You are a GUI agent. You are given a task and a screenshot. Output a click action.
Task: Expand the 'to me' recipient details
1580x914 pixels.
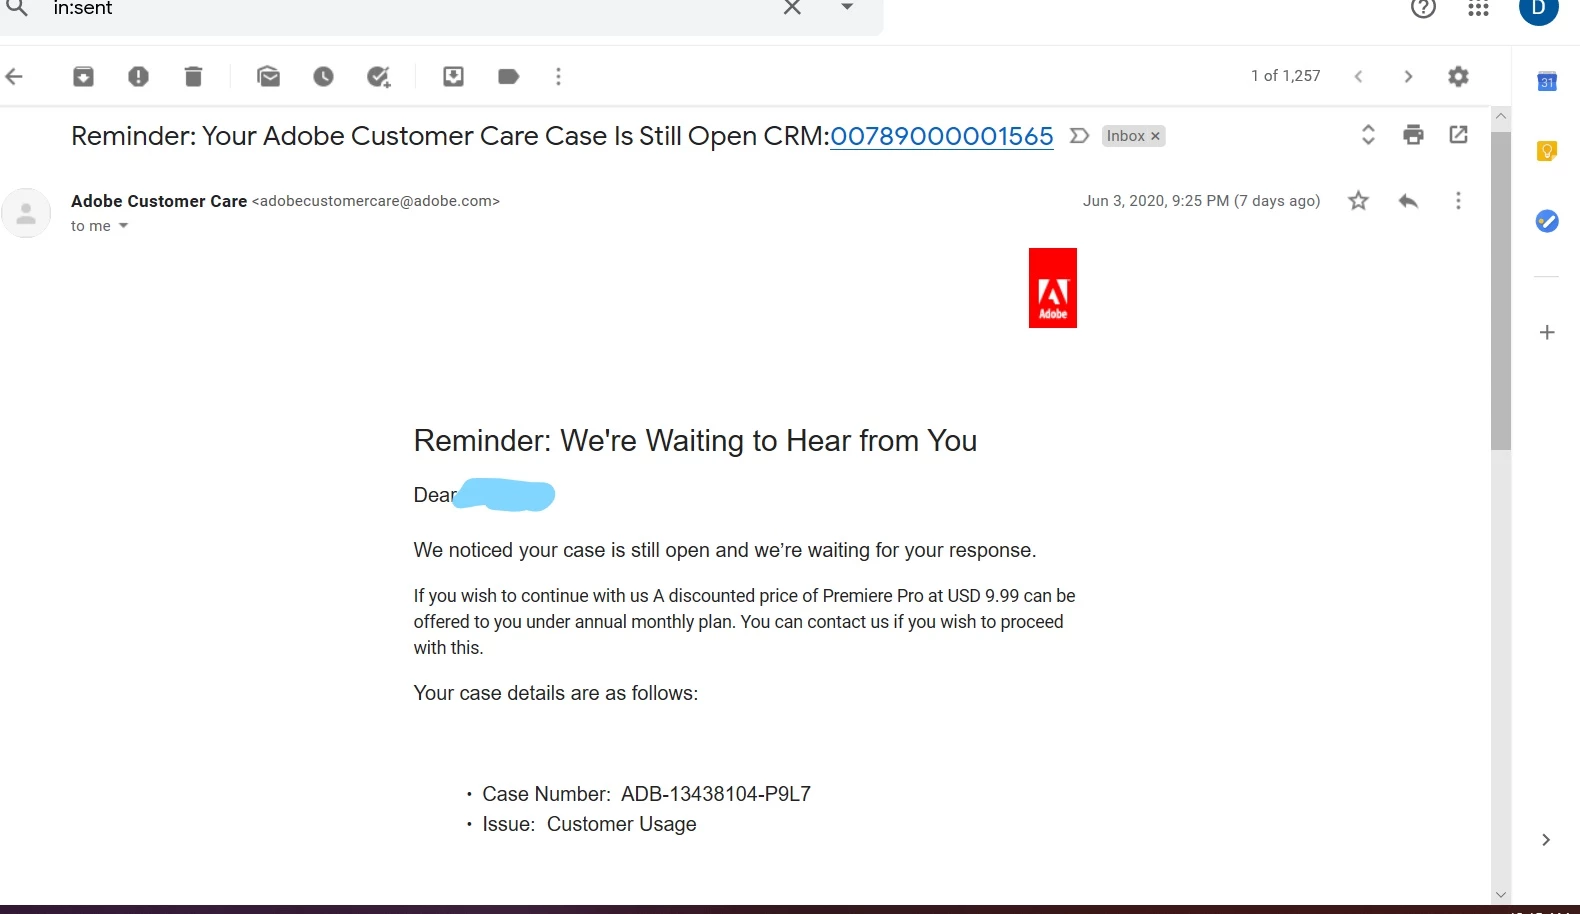[124, 226]
